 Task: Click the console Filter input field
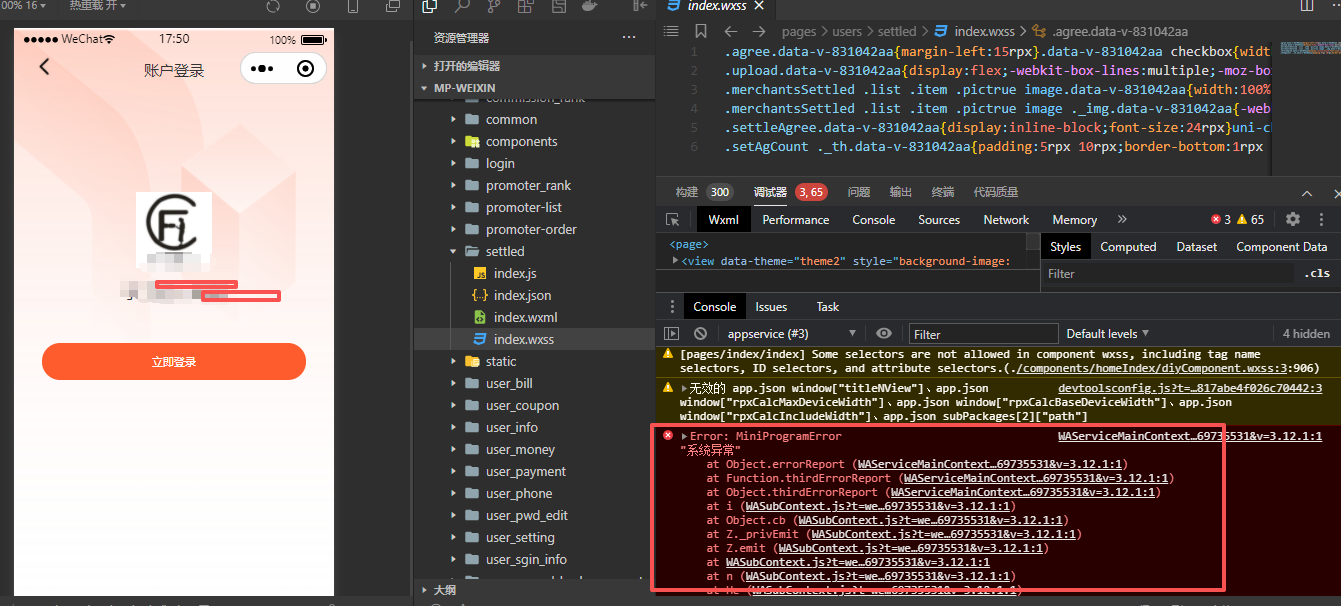click(982, 334)
